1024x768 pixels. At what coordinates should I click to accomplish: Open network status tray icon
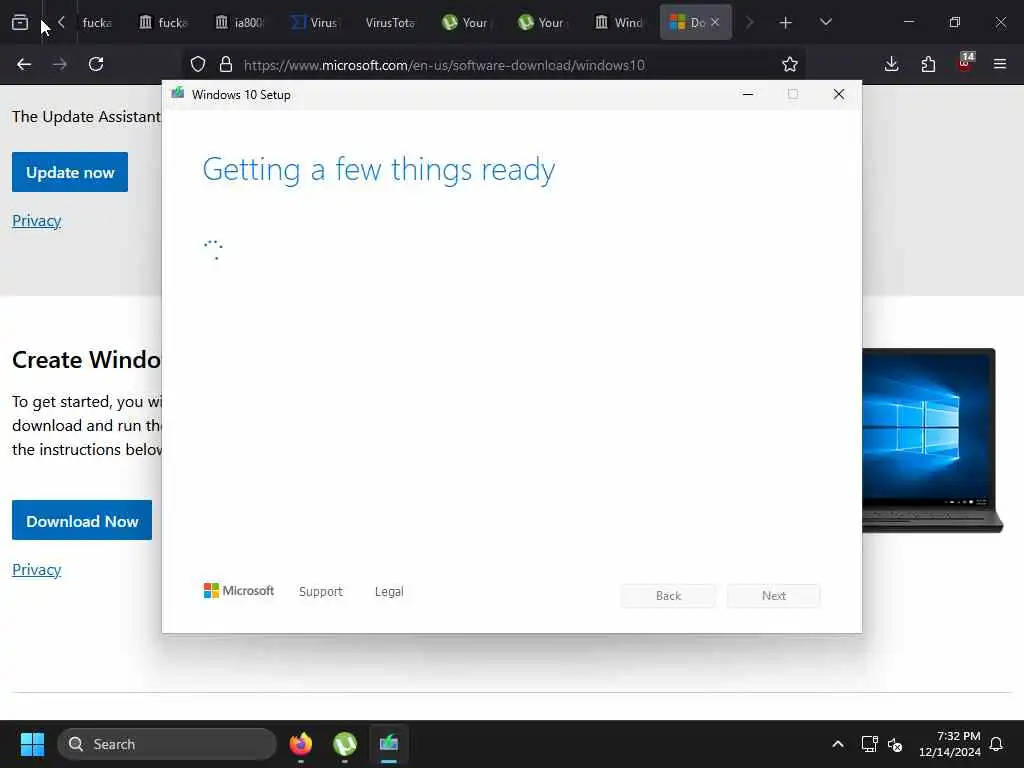pyautogui.click(x=869, y=744)
